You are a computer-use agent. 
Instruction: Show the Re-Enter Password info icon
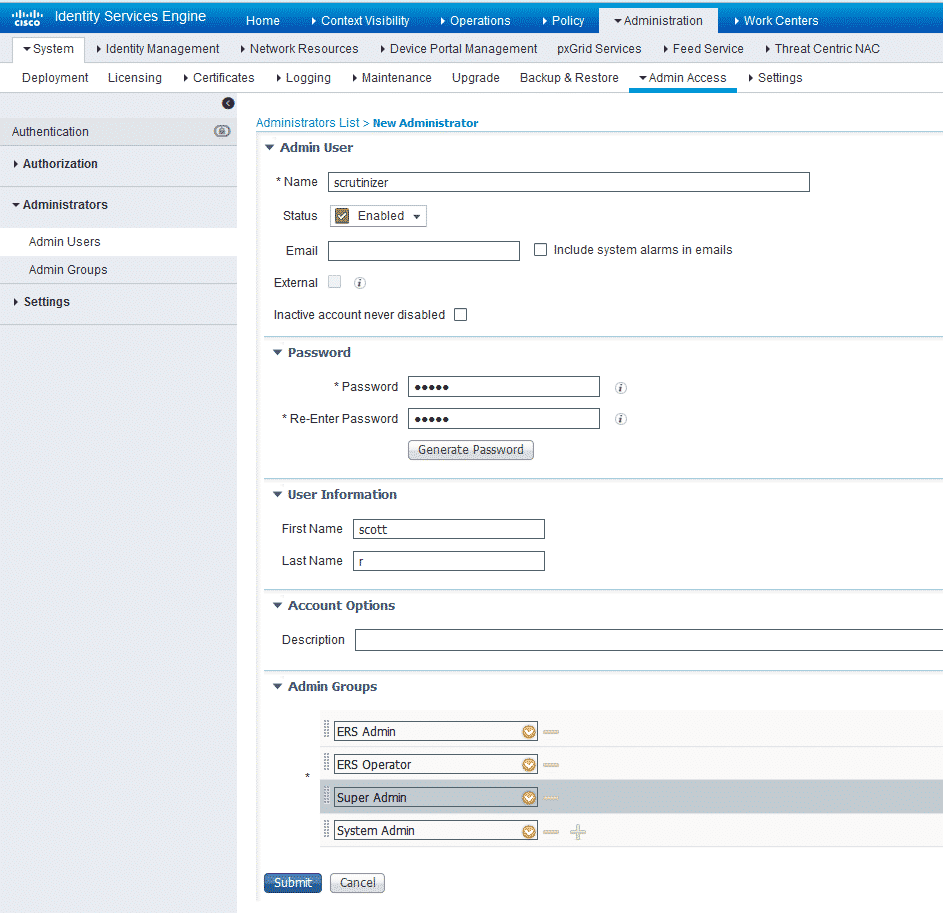click(x=621, y=419)
